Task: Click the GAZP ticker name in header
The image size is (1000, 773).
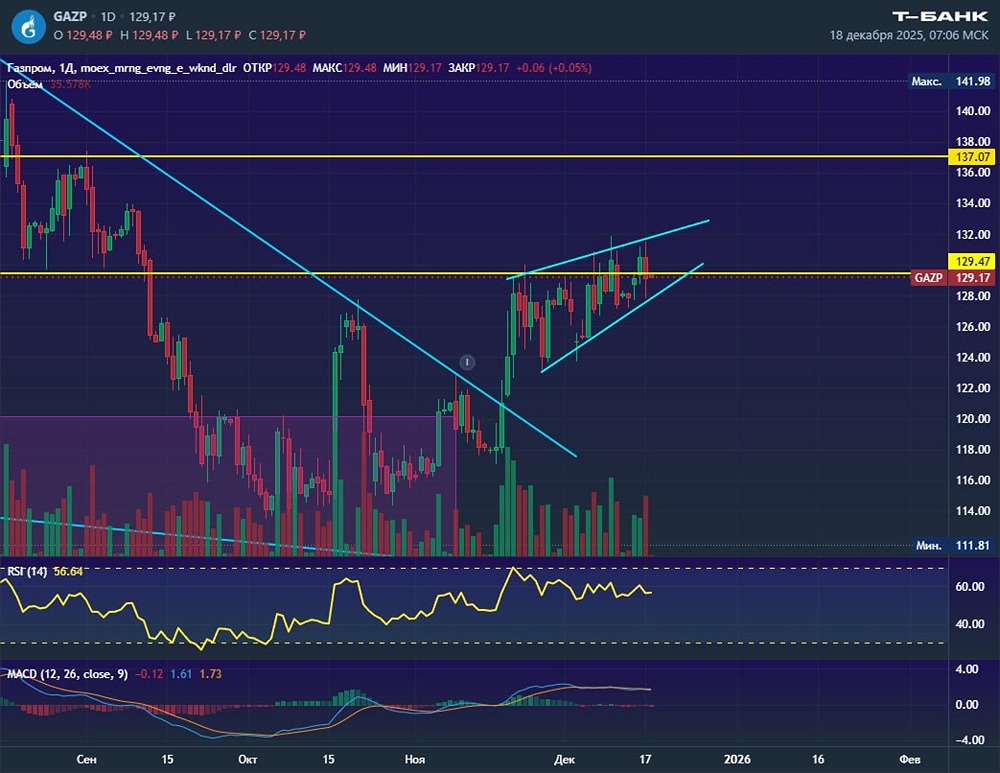Action: point(70,17)
